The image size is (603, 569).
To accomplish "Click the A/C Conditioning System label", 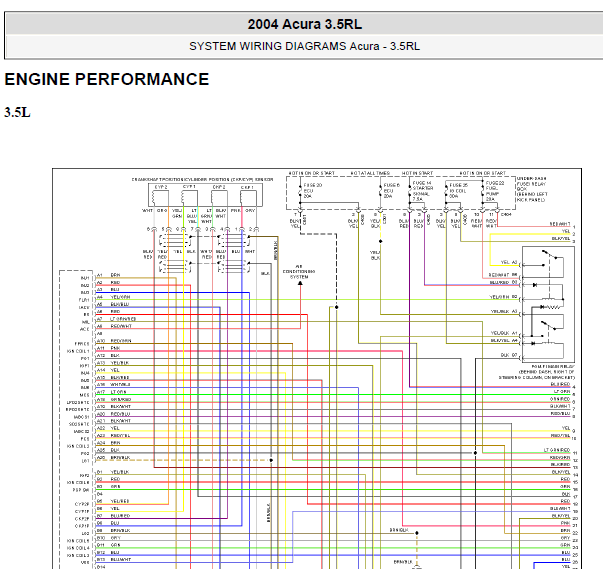I will coord(299,271).
